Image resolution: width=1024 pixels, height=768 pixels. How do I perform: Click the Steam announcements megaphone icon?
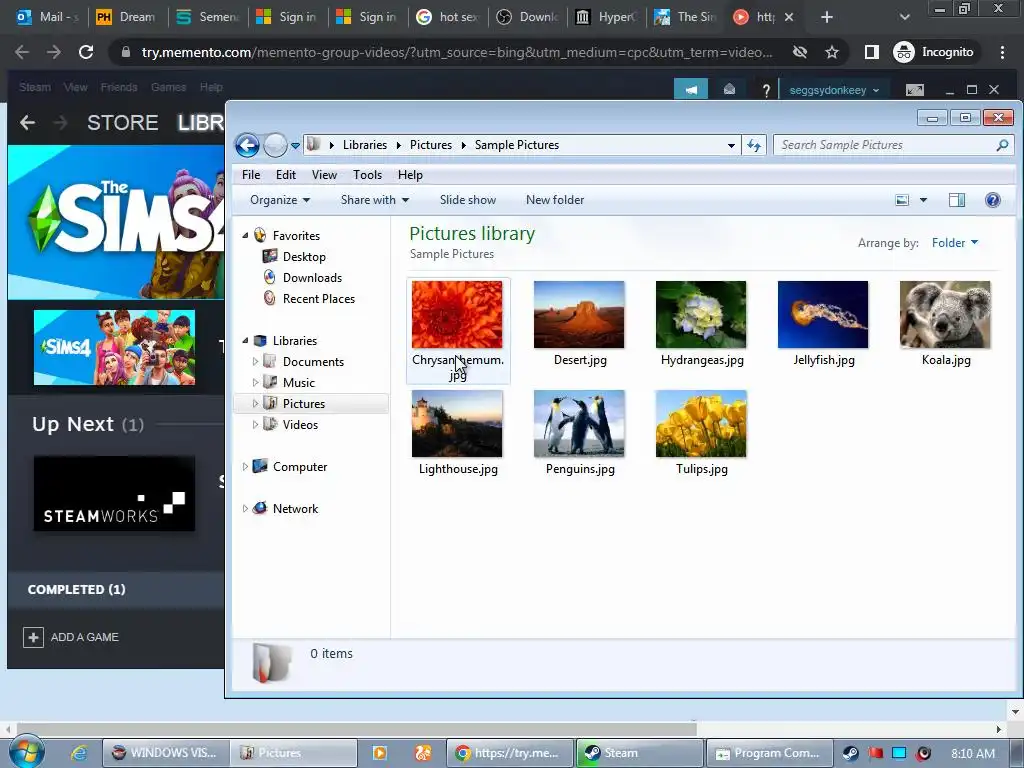click(691, 89)
